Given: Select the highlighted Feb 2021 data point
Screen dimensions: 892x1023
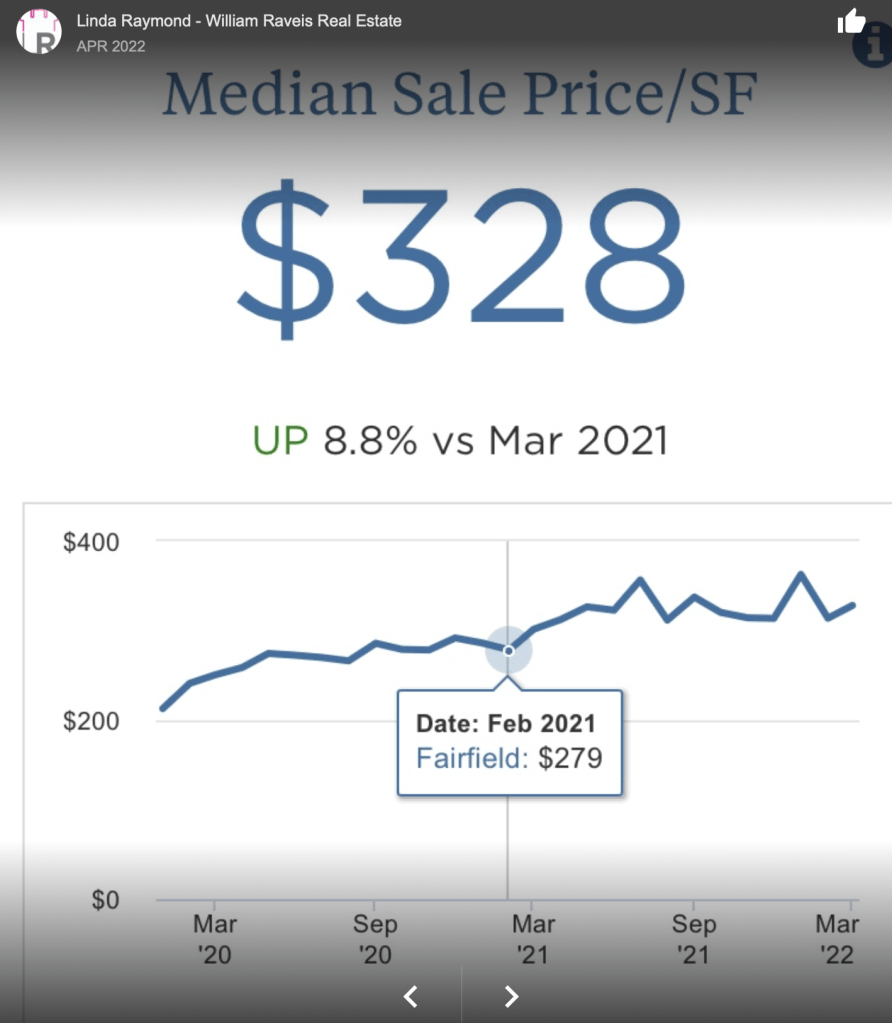Looking at the screenshot, I should (x=508, y=651).
